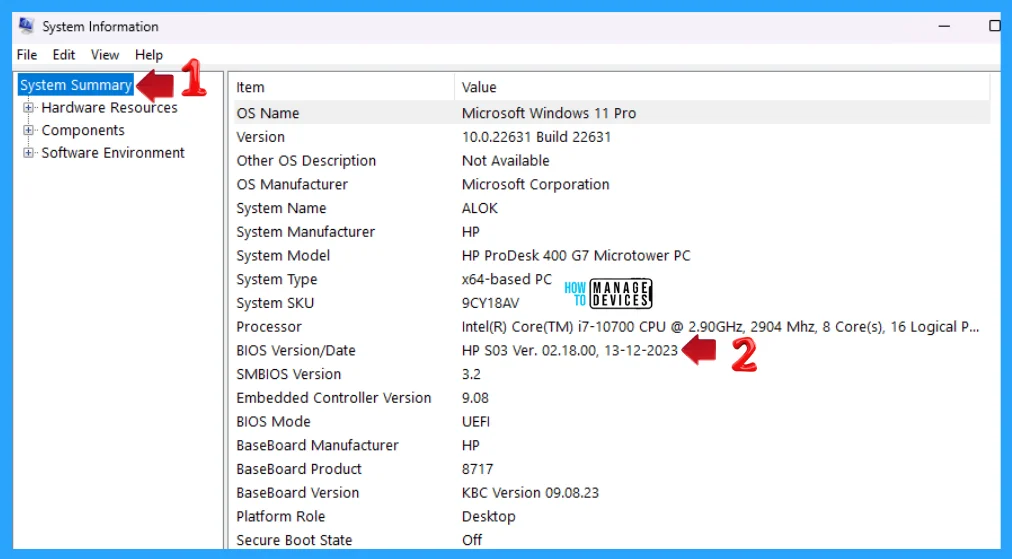1012x559 pixels.
Task: Click the x64-based PC value
Action: [x=507, y=280]
